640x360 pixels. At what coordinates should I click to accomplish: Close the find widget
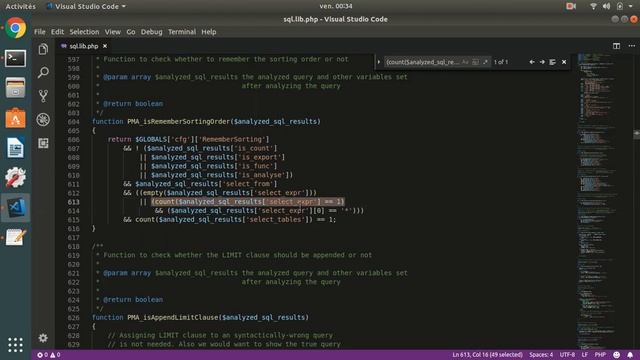pyautogui.click(x=564, y=62)
